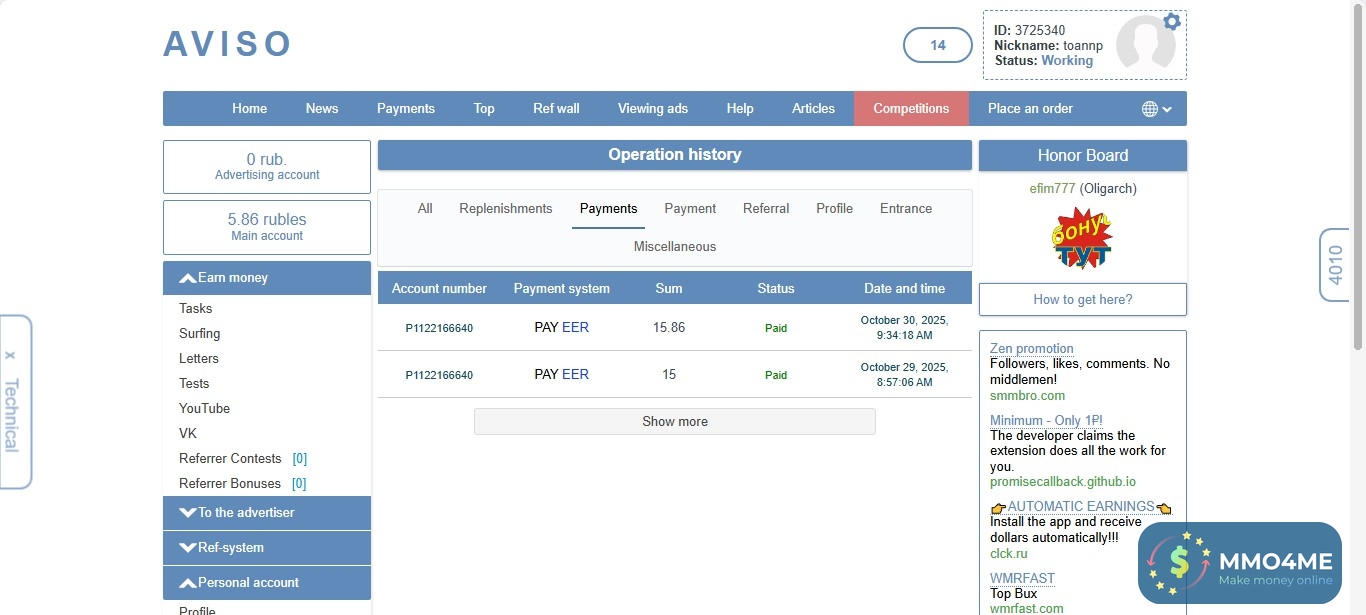Open Place an order menu item
The width and height of the screenshot is (1366, 615).
point(1030,109)
